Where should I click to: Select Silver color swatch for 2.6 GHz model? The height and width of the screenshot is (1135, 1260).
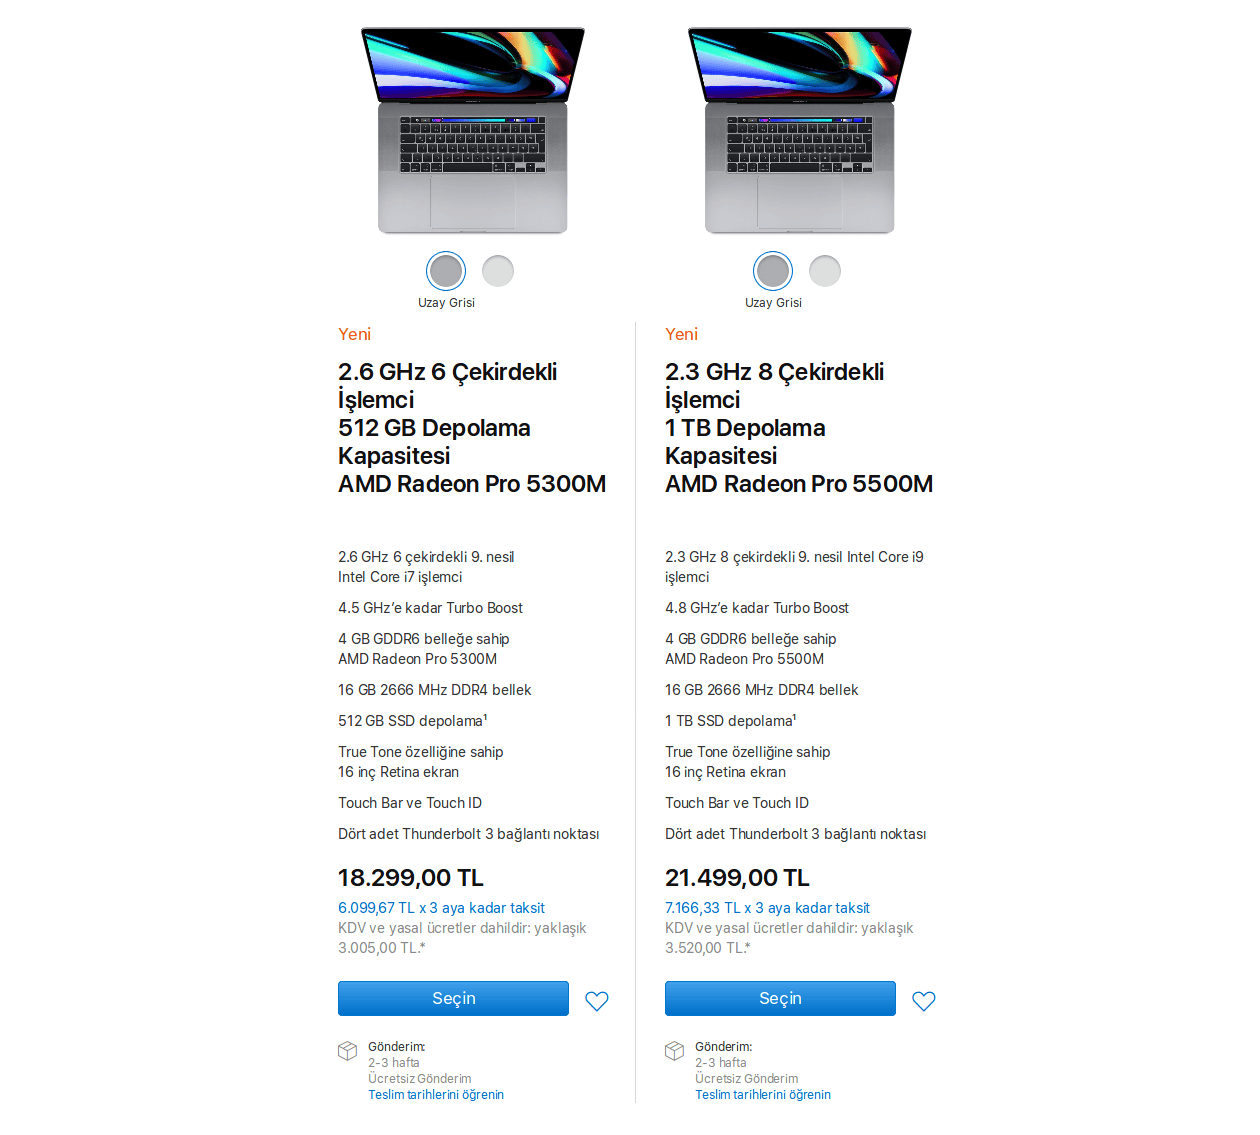coord(498,271)
